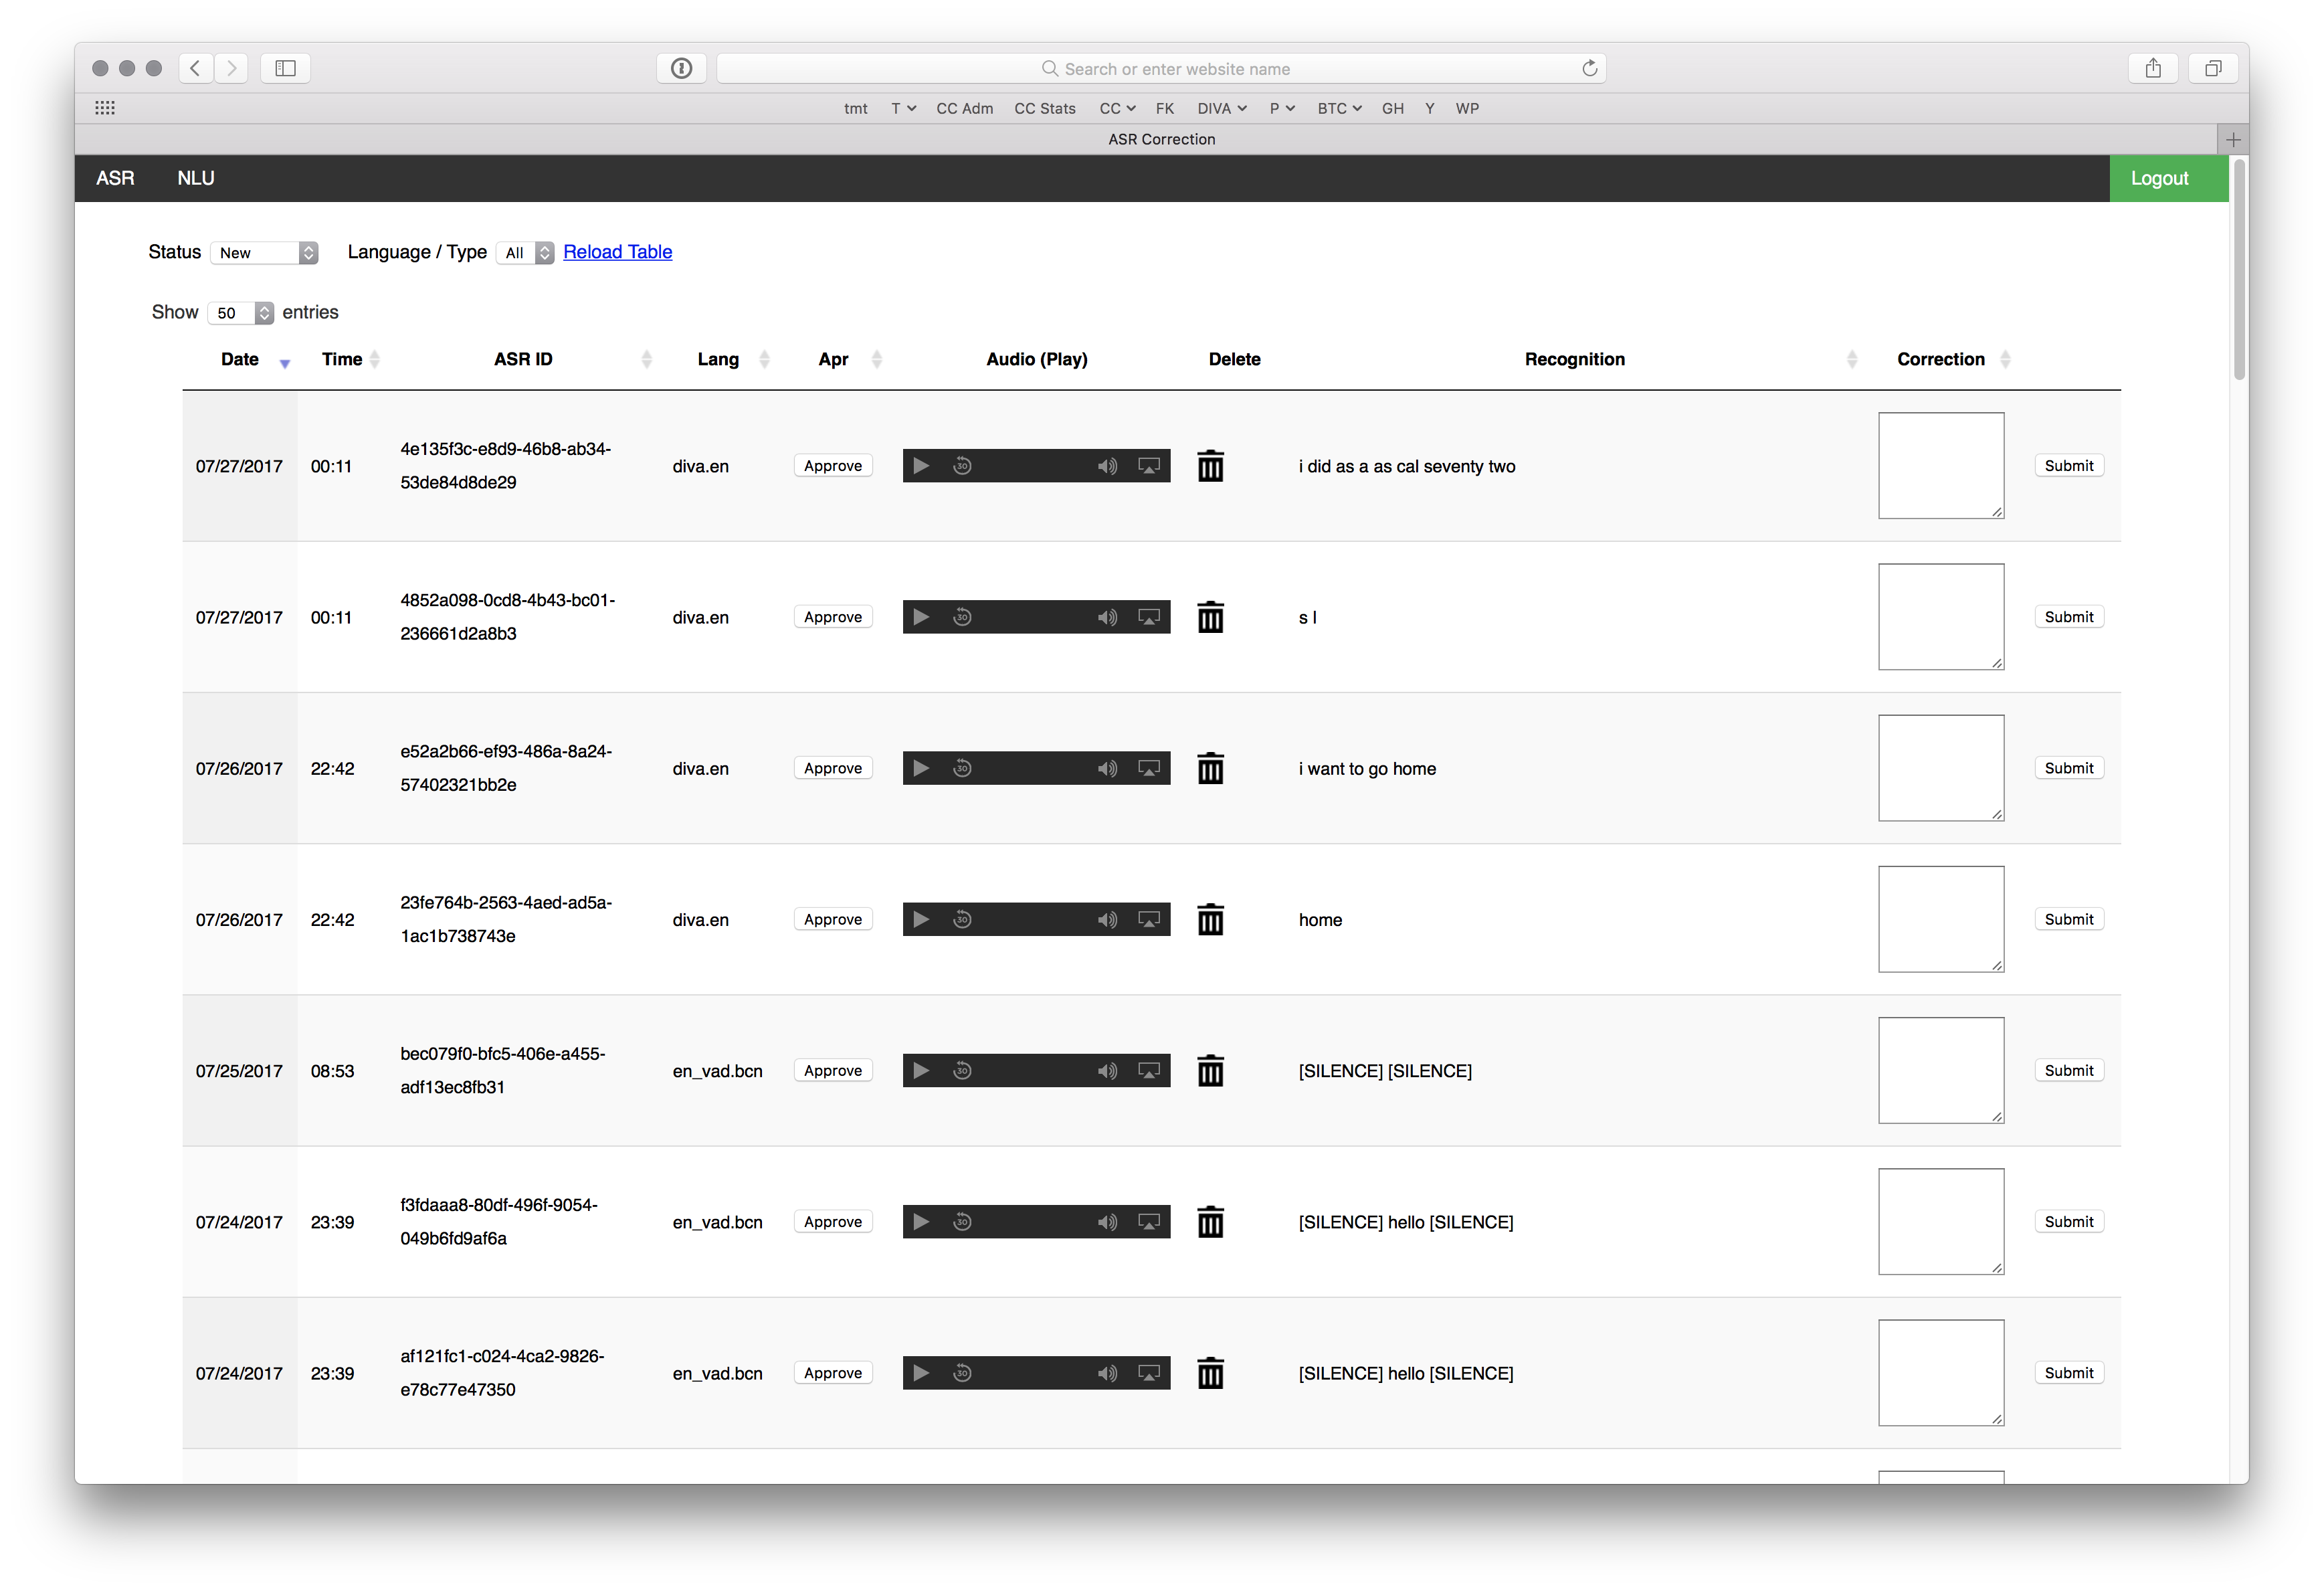2324x1591 pixels.
Task: Sort table by the Lang column
Action: [x=718, y=359]
